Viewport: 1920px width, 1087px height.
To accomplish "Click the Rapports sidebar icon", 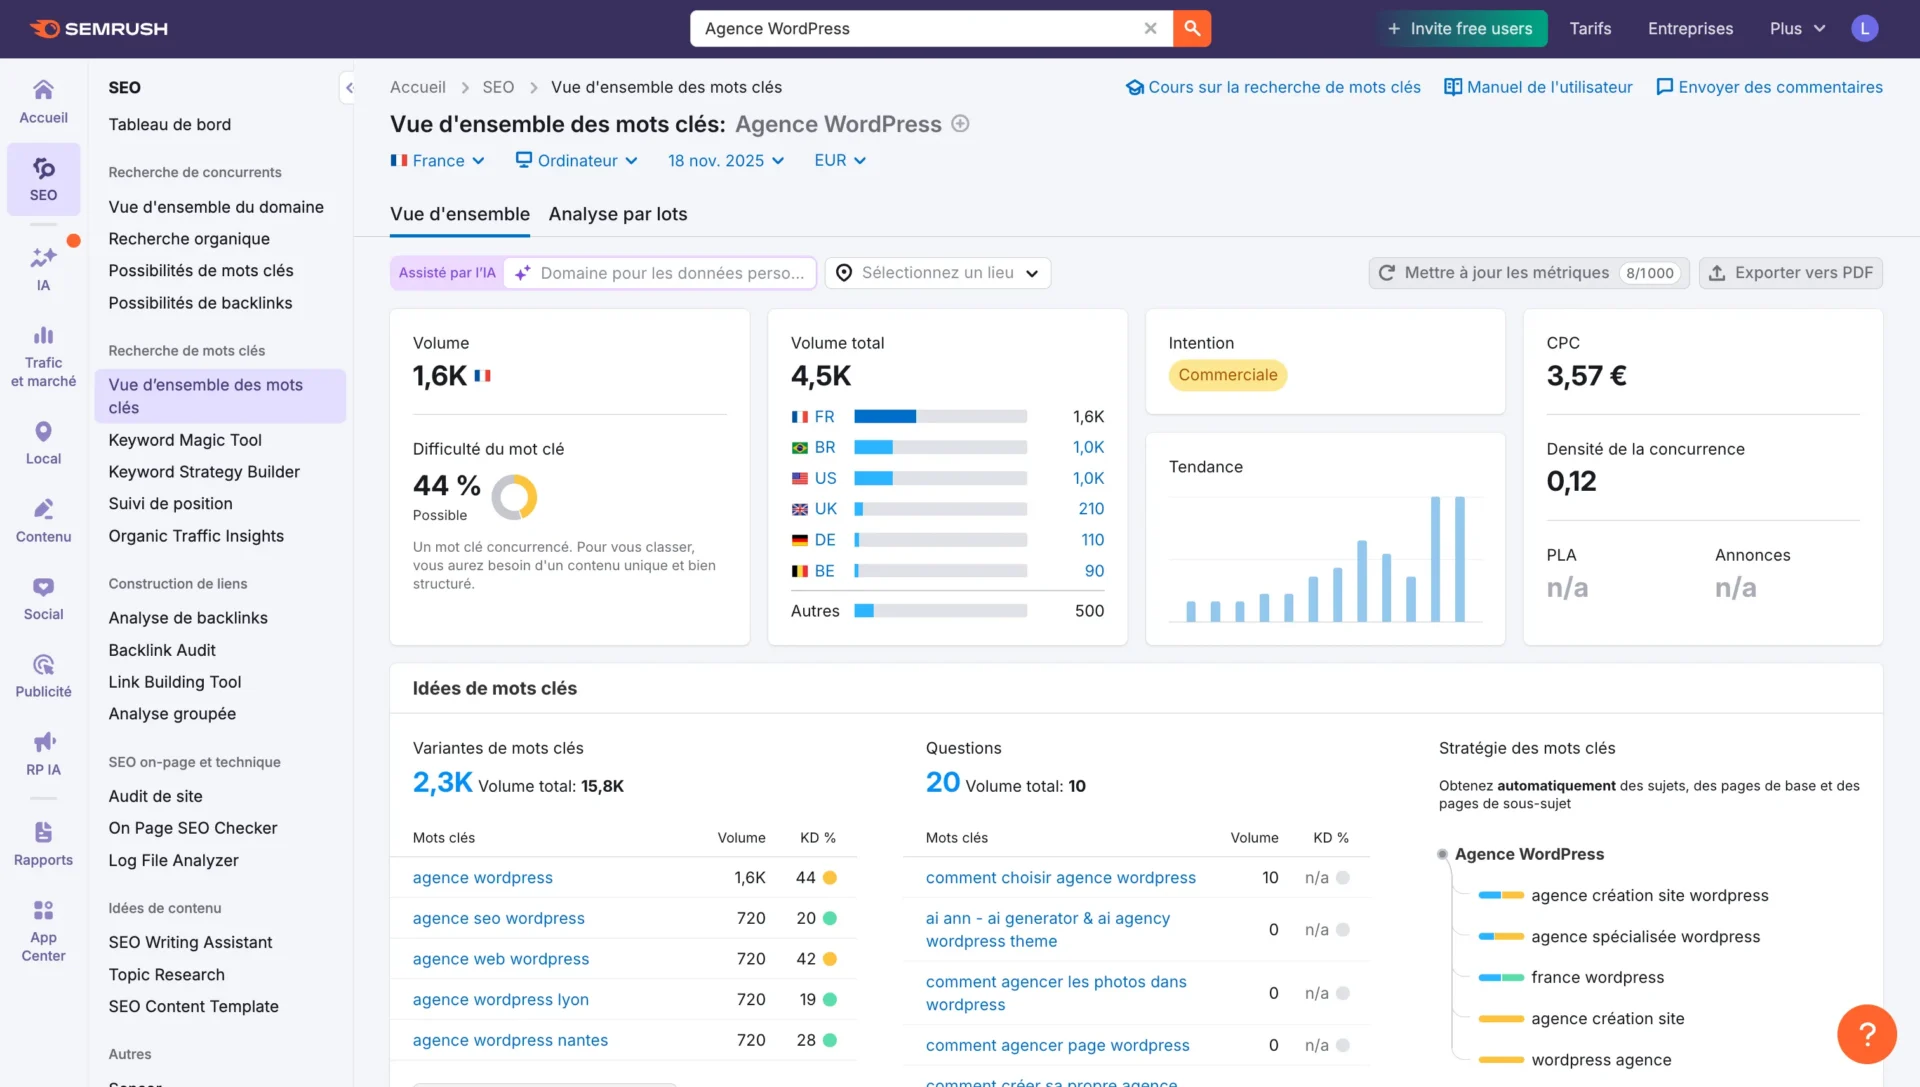I will 42,840.
